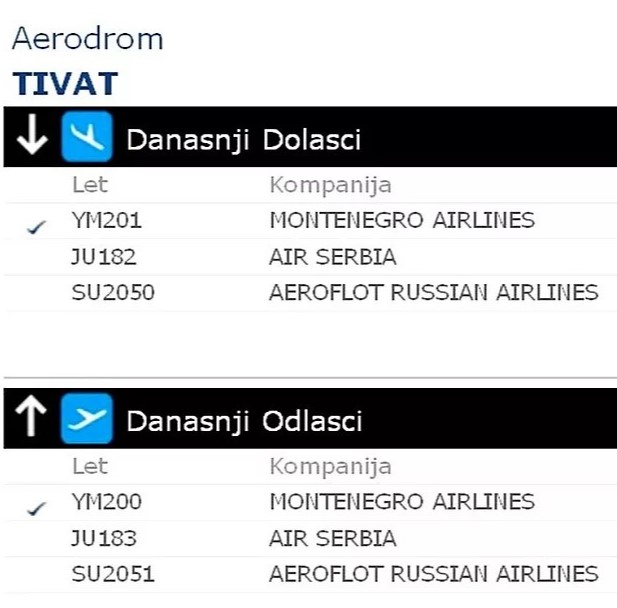Click the down arrow beside Dolasci
The width and height of the screenshot is (617, 608).
pyautogui.click(x=32, y=139)
